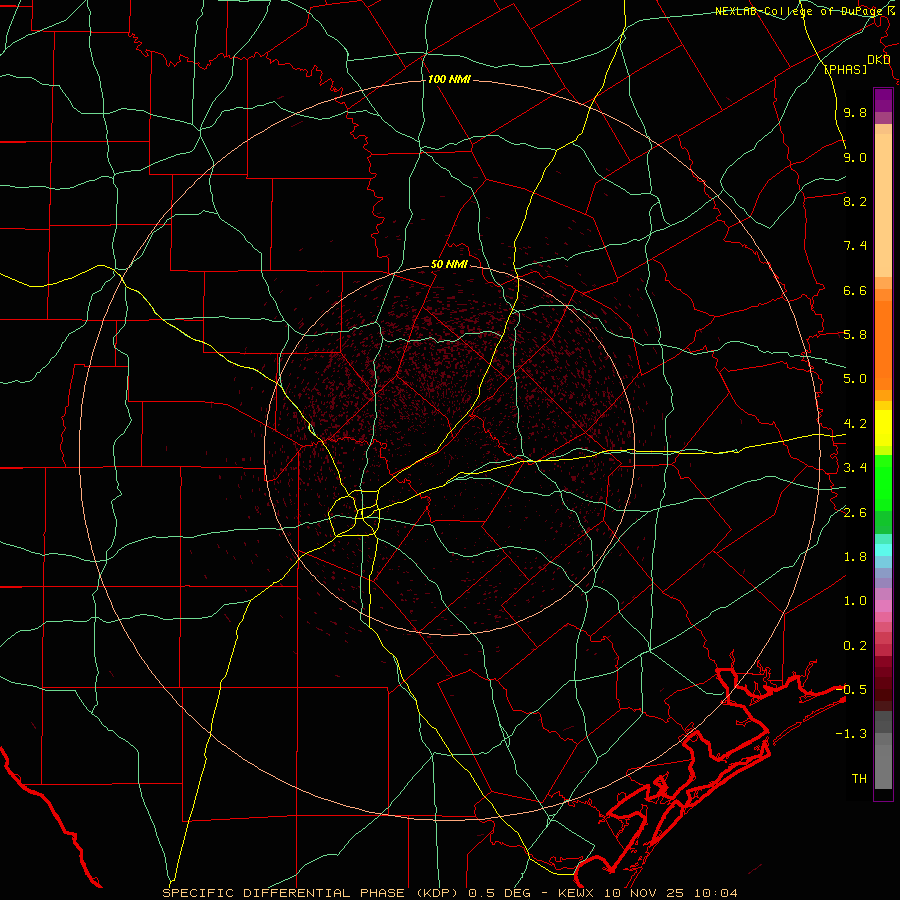Click the SPECIFIC DIFFERENTIAL PHASE caption text
900x900 pixels.
point(285,893)
